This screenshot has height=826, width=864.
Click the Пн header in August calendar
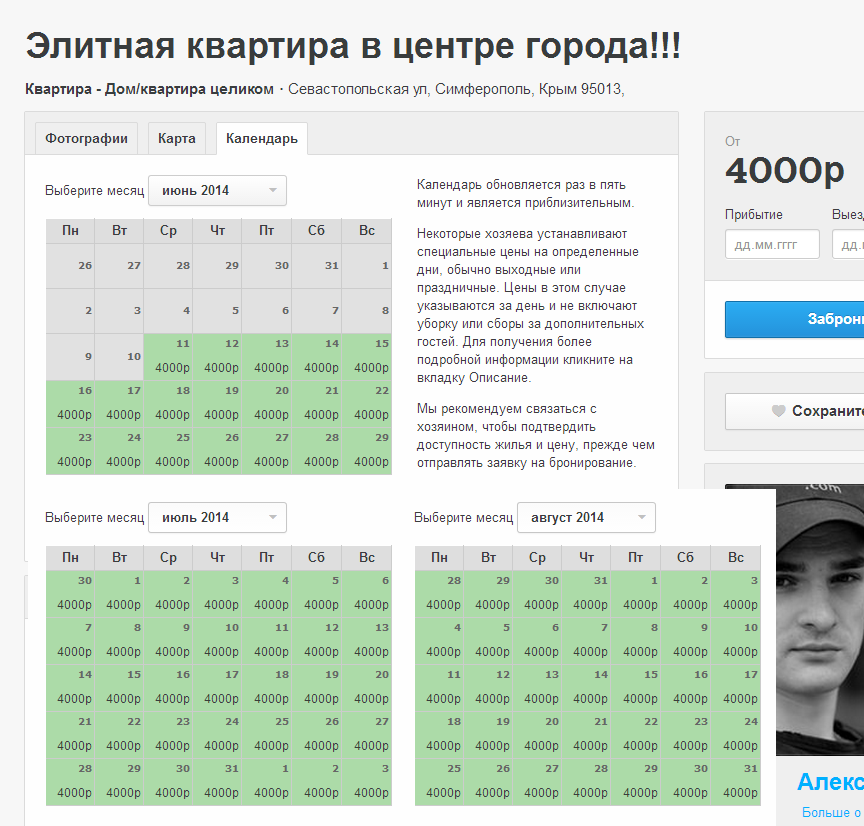[439, 558]
